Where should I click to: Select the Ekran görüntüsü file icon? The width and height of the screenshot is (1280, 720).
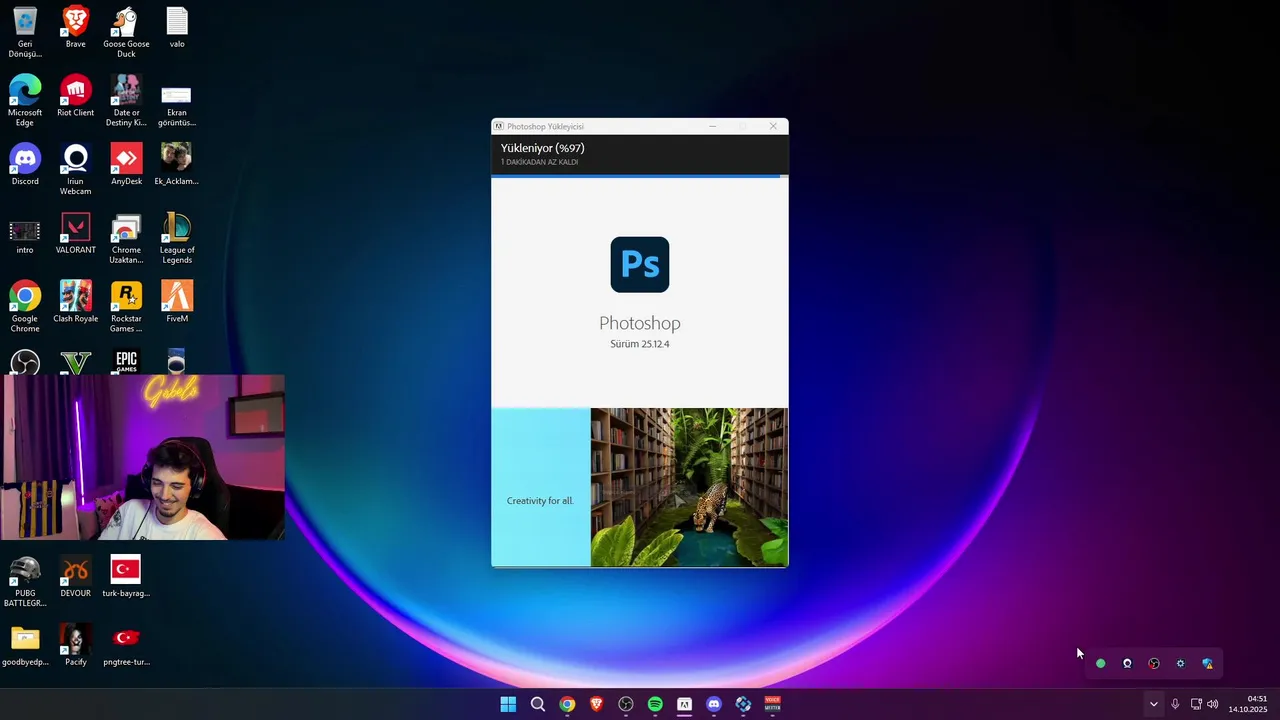(177, 94)
